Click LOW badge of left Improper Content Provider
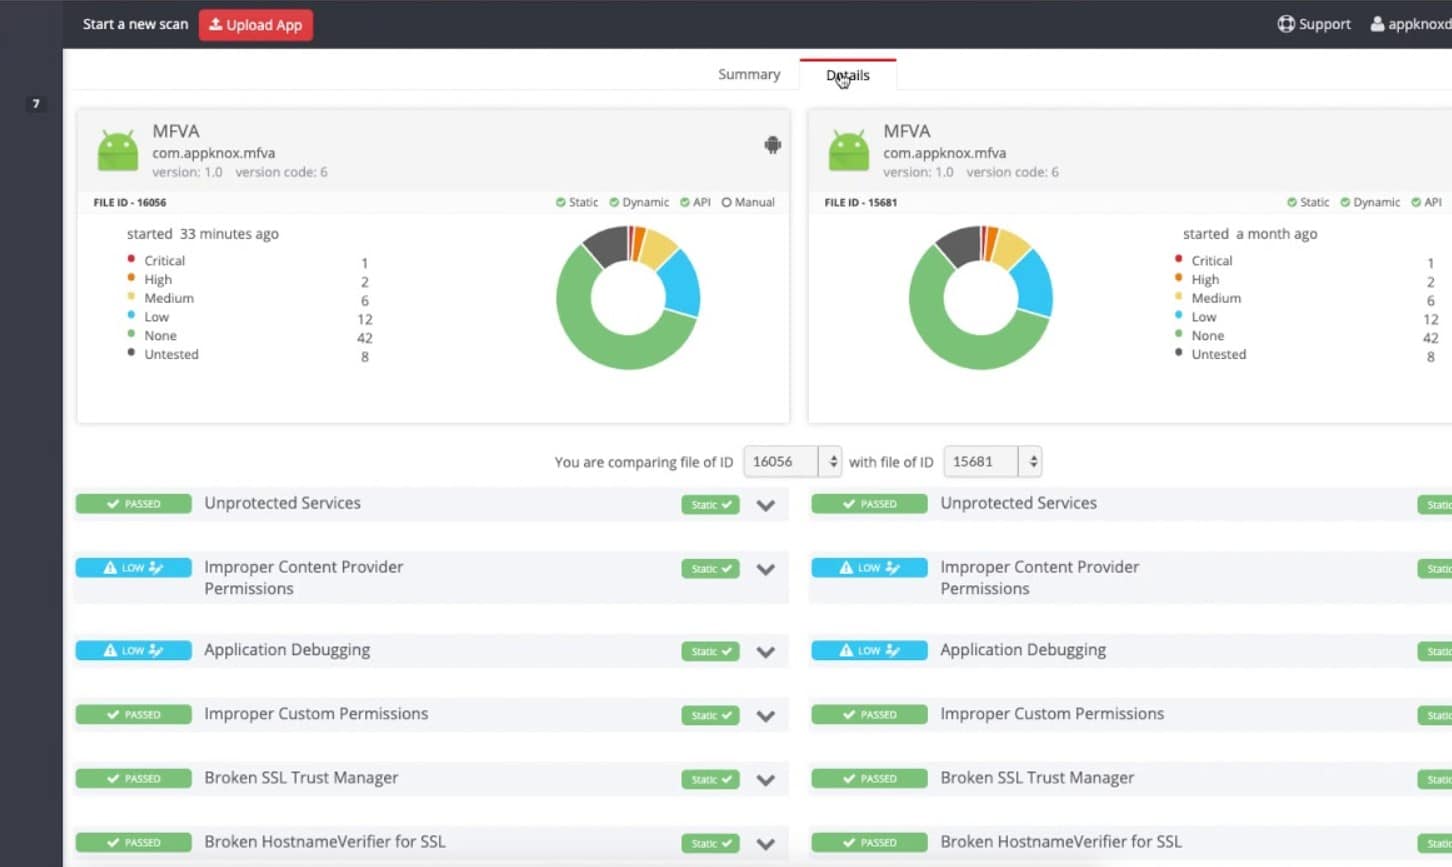The height and width of the screenshot is (867, 1452). 134,568
